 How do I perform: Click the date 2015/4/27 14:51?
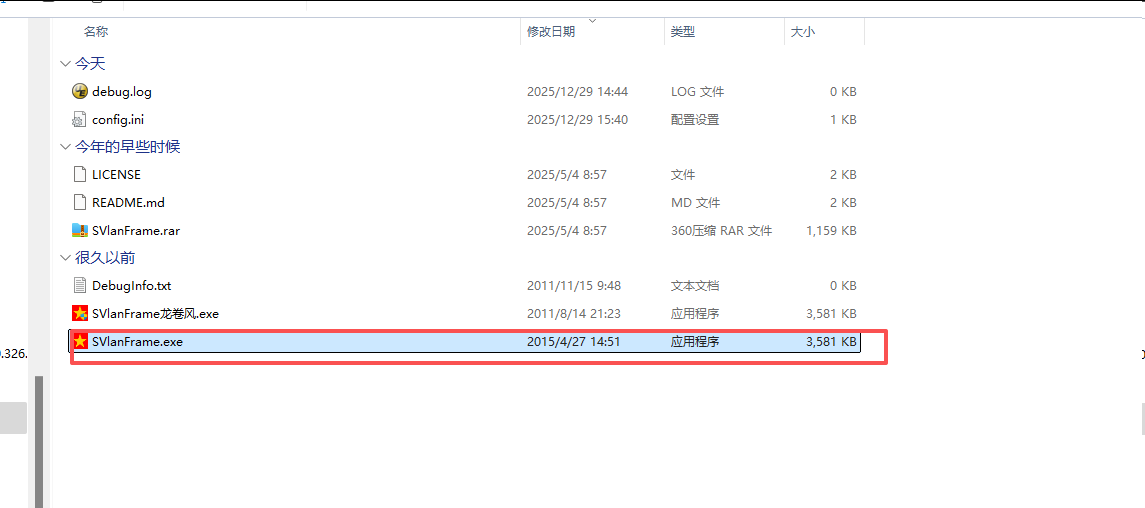(x=574, y=342)
